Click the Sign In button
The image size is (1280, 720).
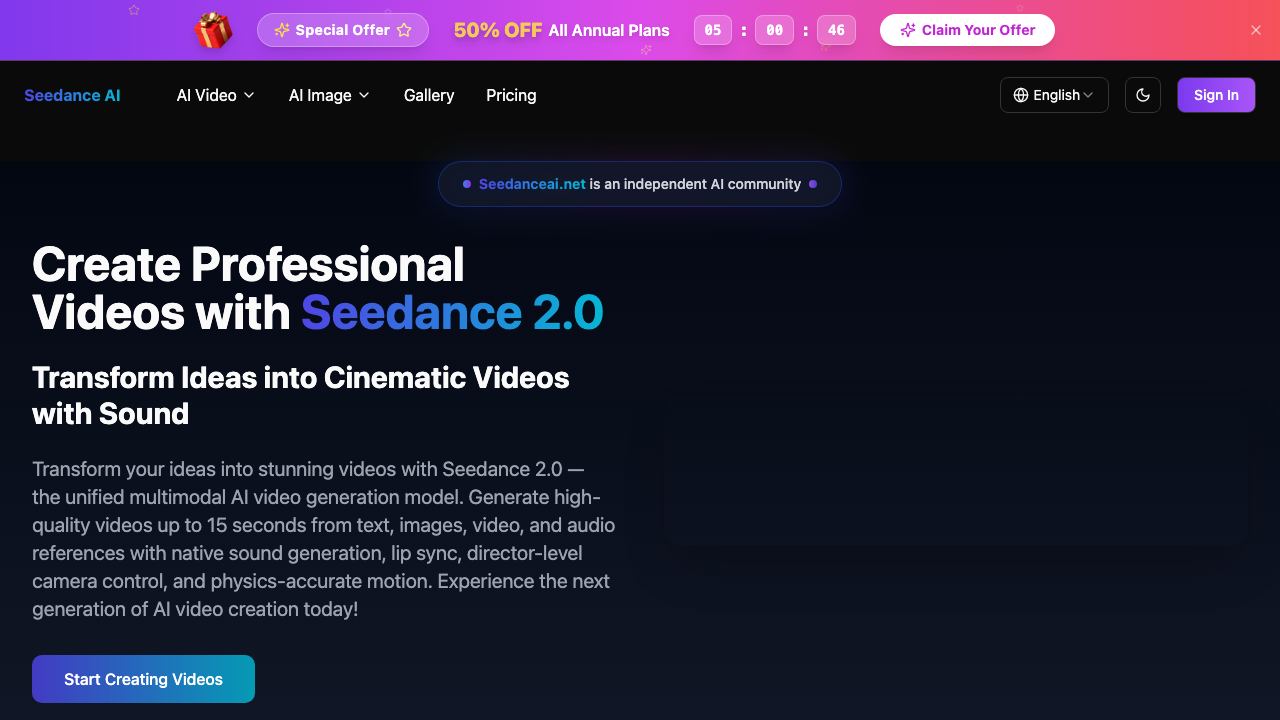click(1216, 95)
